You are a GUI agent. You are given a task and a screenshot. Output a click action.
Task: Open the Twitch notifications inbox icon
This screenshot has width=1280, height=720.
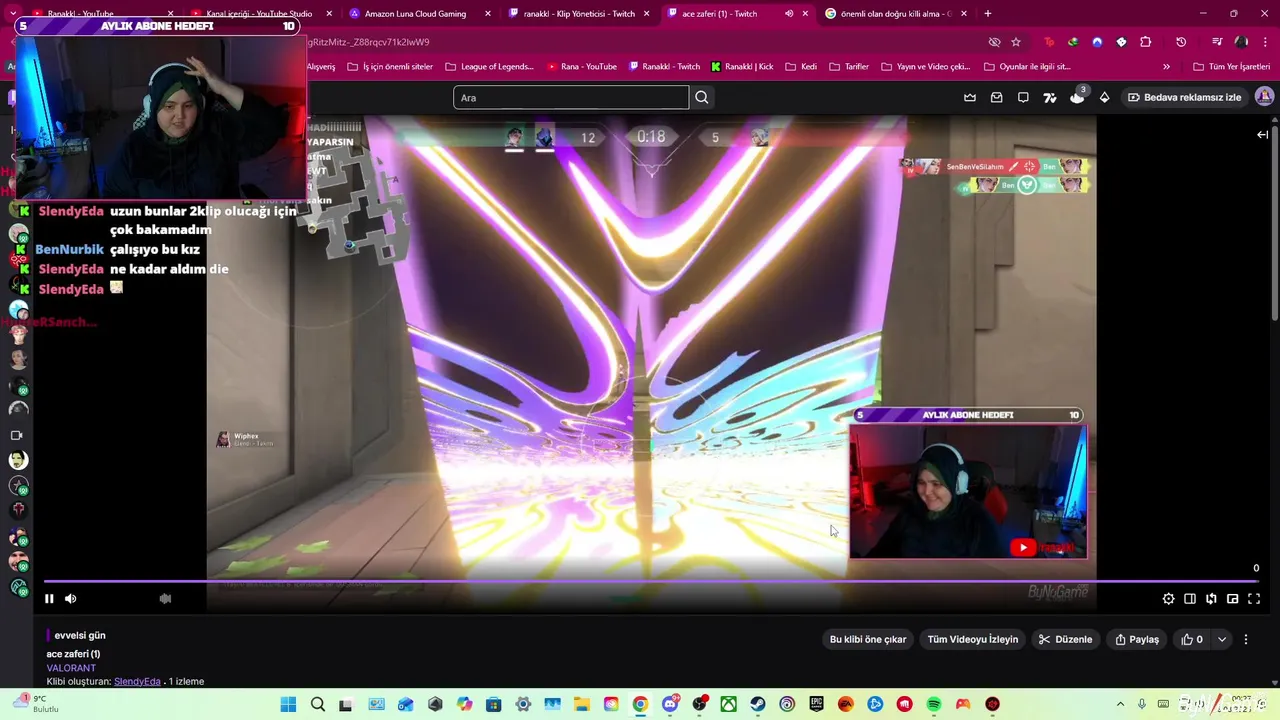(997, 97)
